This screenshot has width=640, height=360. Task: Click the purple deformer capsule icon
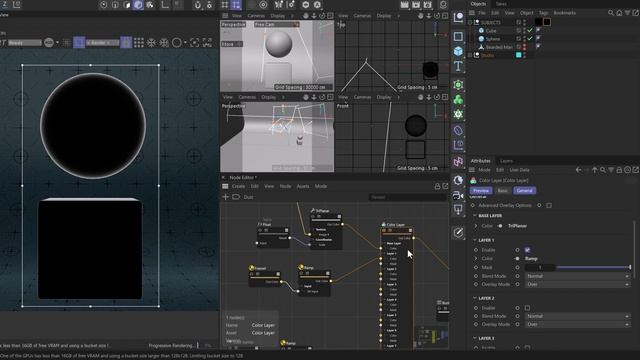click(458, 130)
